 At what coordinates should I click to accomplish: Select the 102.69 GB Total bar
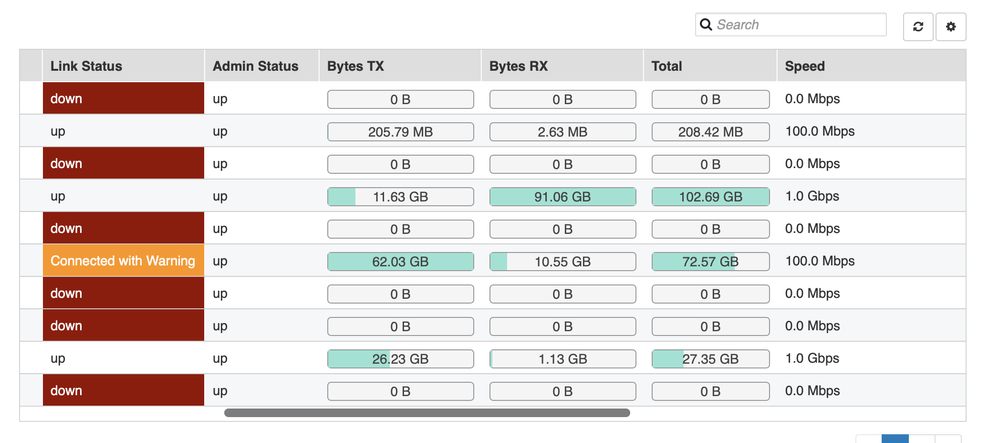point(710,197)
